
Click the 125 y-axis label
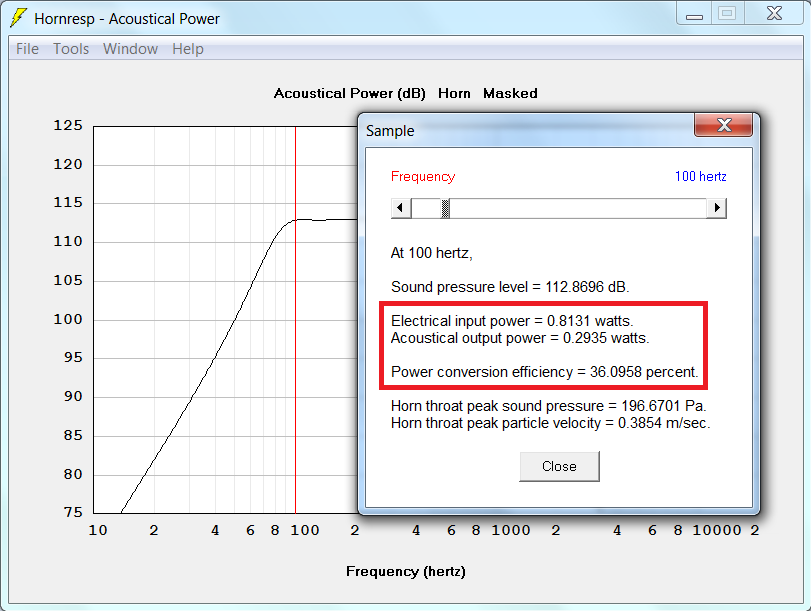68,126
